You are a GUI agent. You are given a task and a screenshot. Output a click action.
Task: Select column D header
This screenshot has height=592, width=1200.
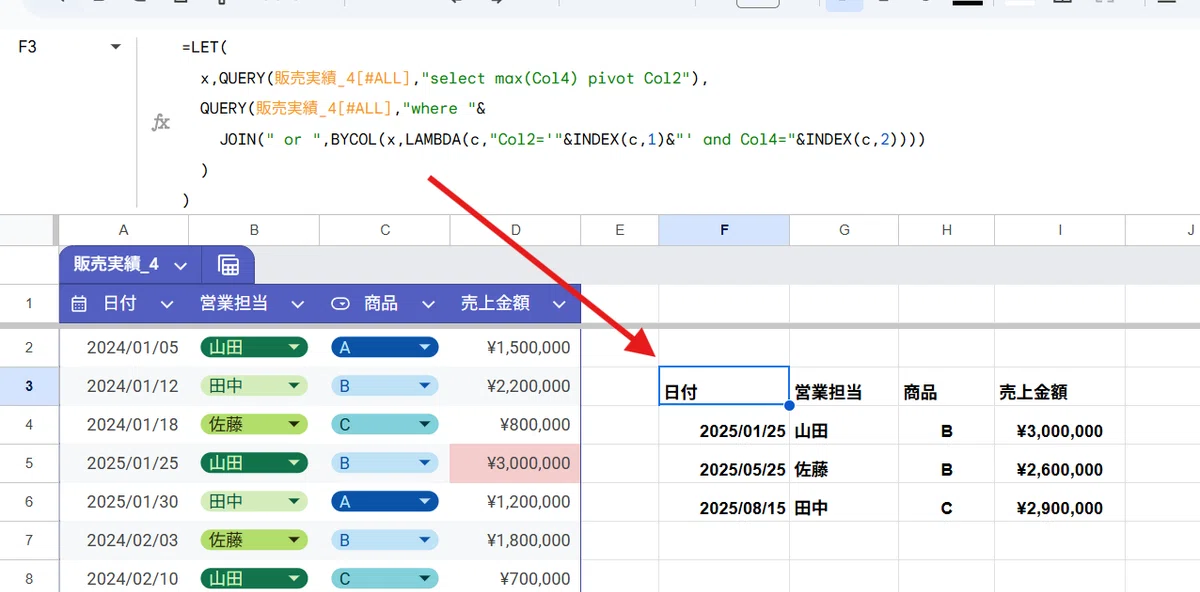(x=515, y=230)
